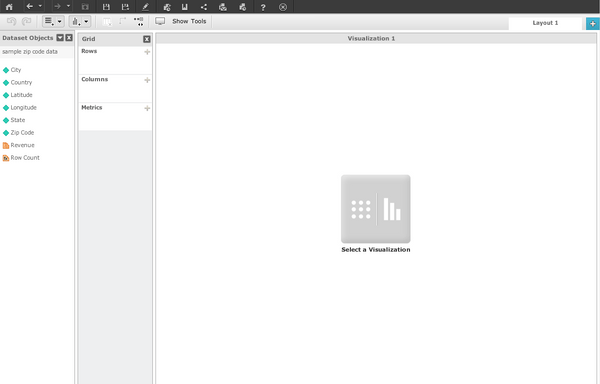Select the Longitude attribute
The image size is (600, 384).
click(20, 107)
